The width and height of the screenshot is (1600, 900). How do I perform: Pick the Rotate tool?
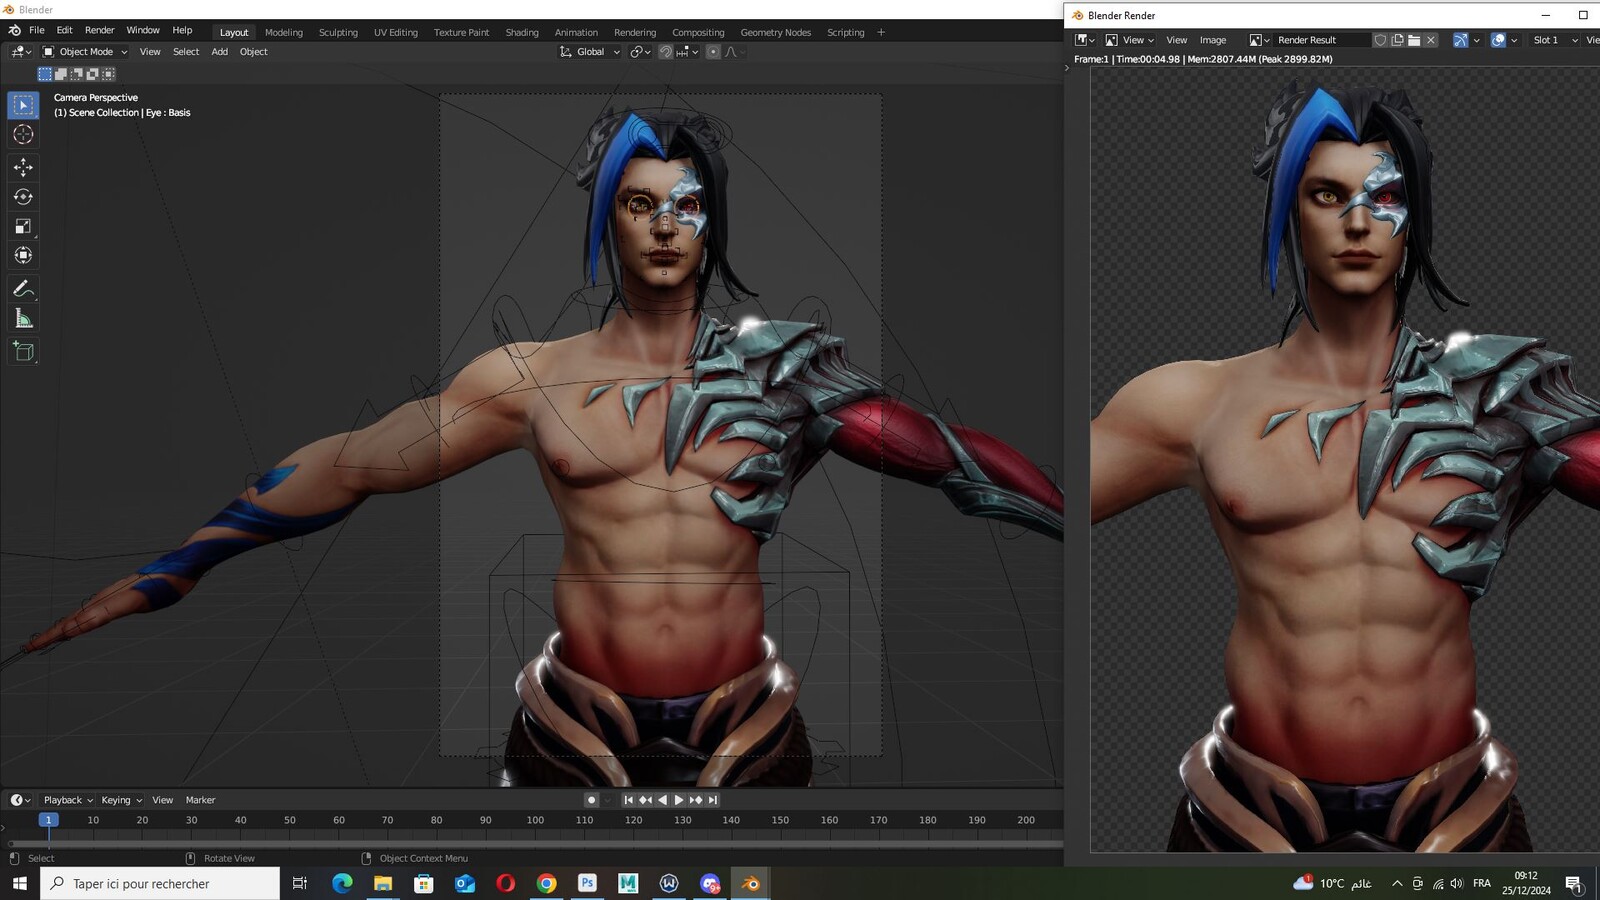(23, 197)
